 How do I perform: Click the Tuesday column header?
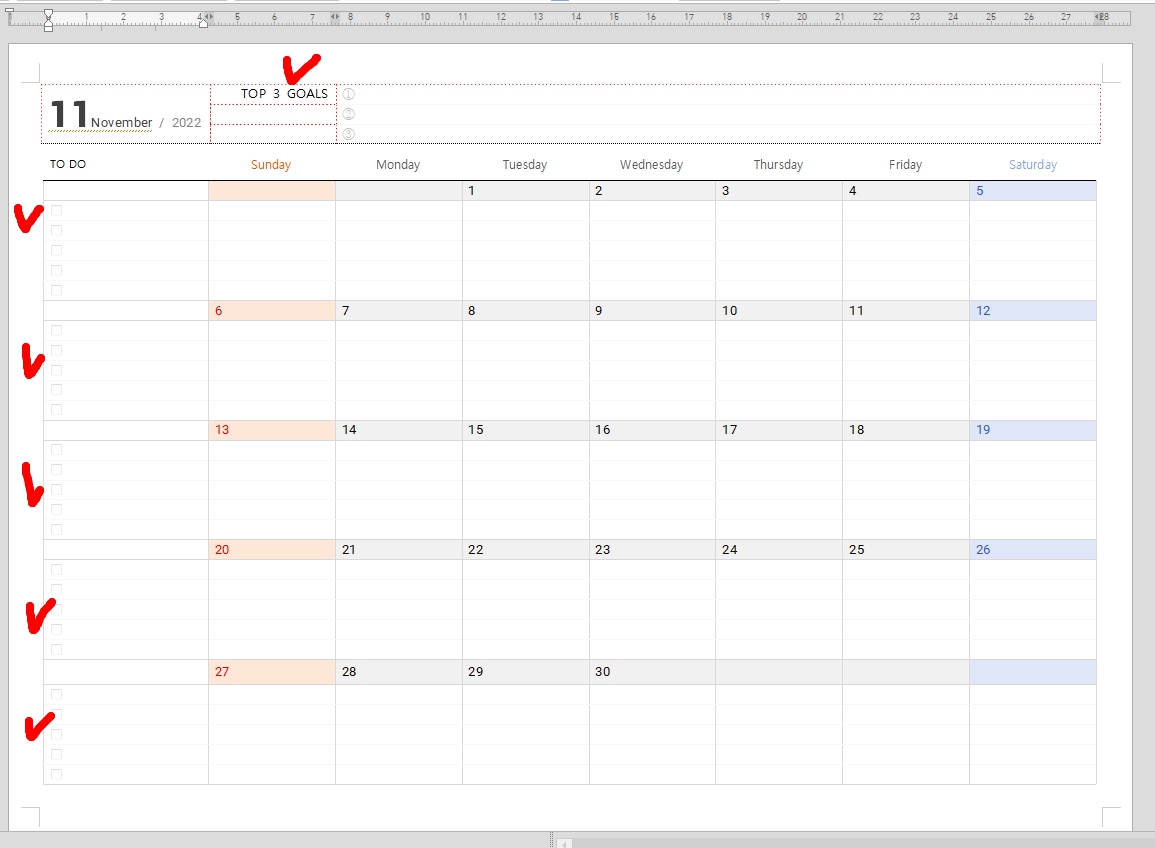[525, 164]
